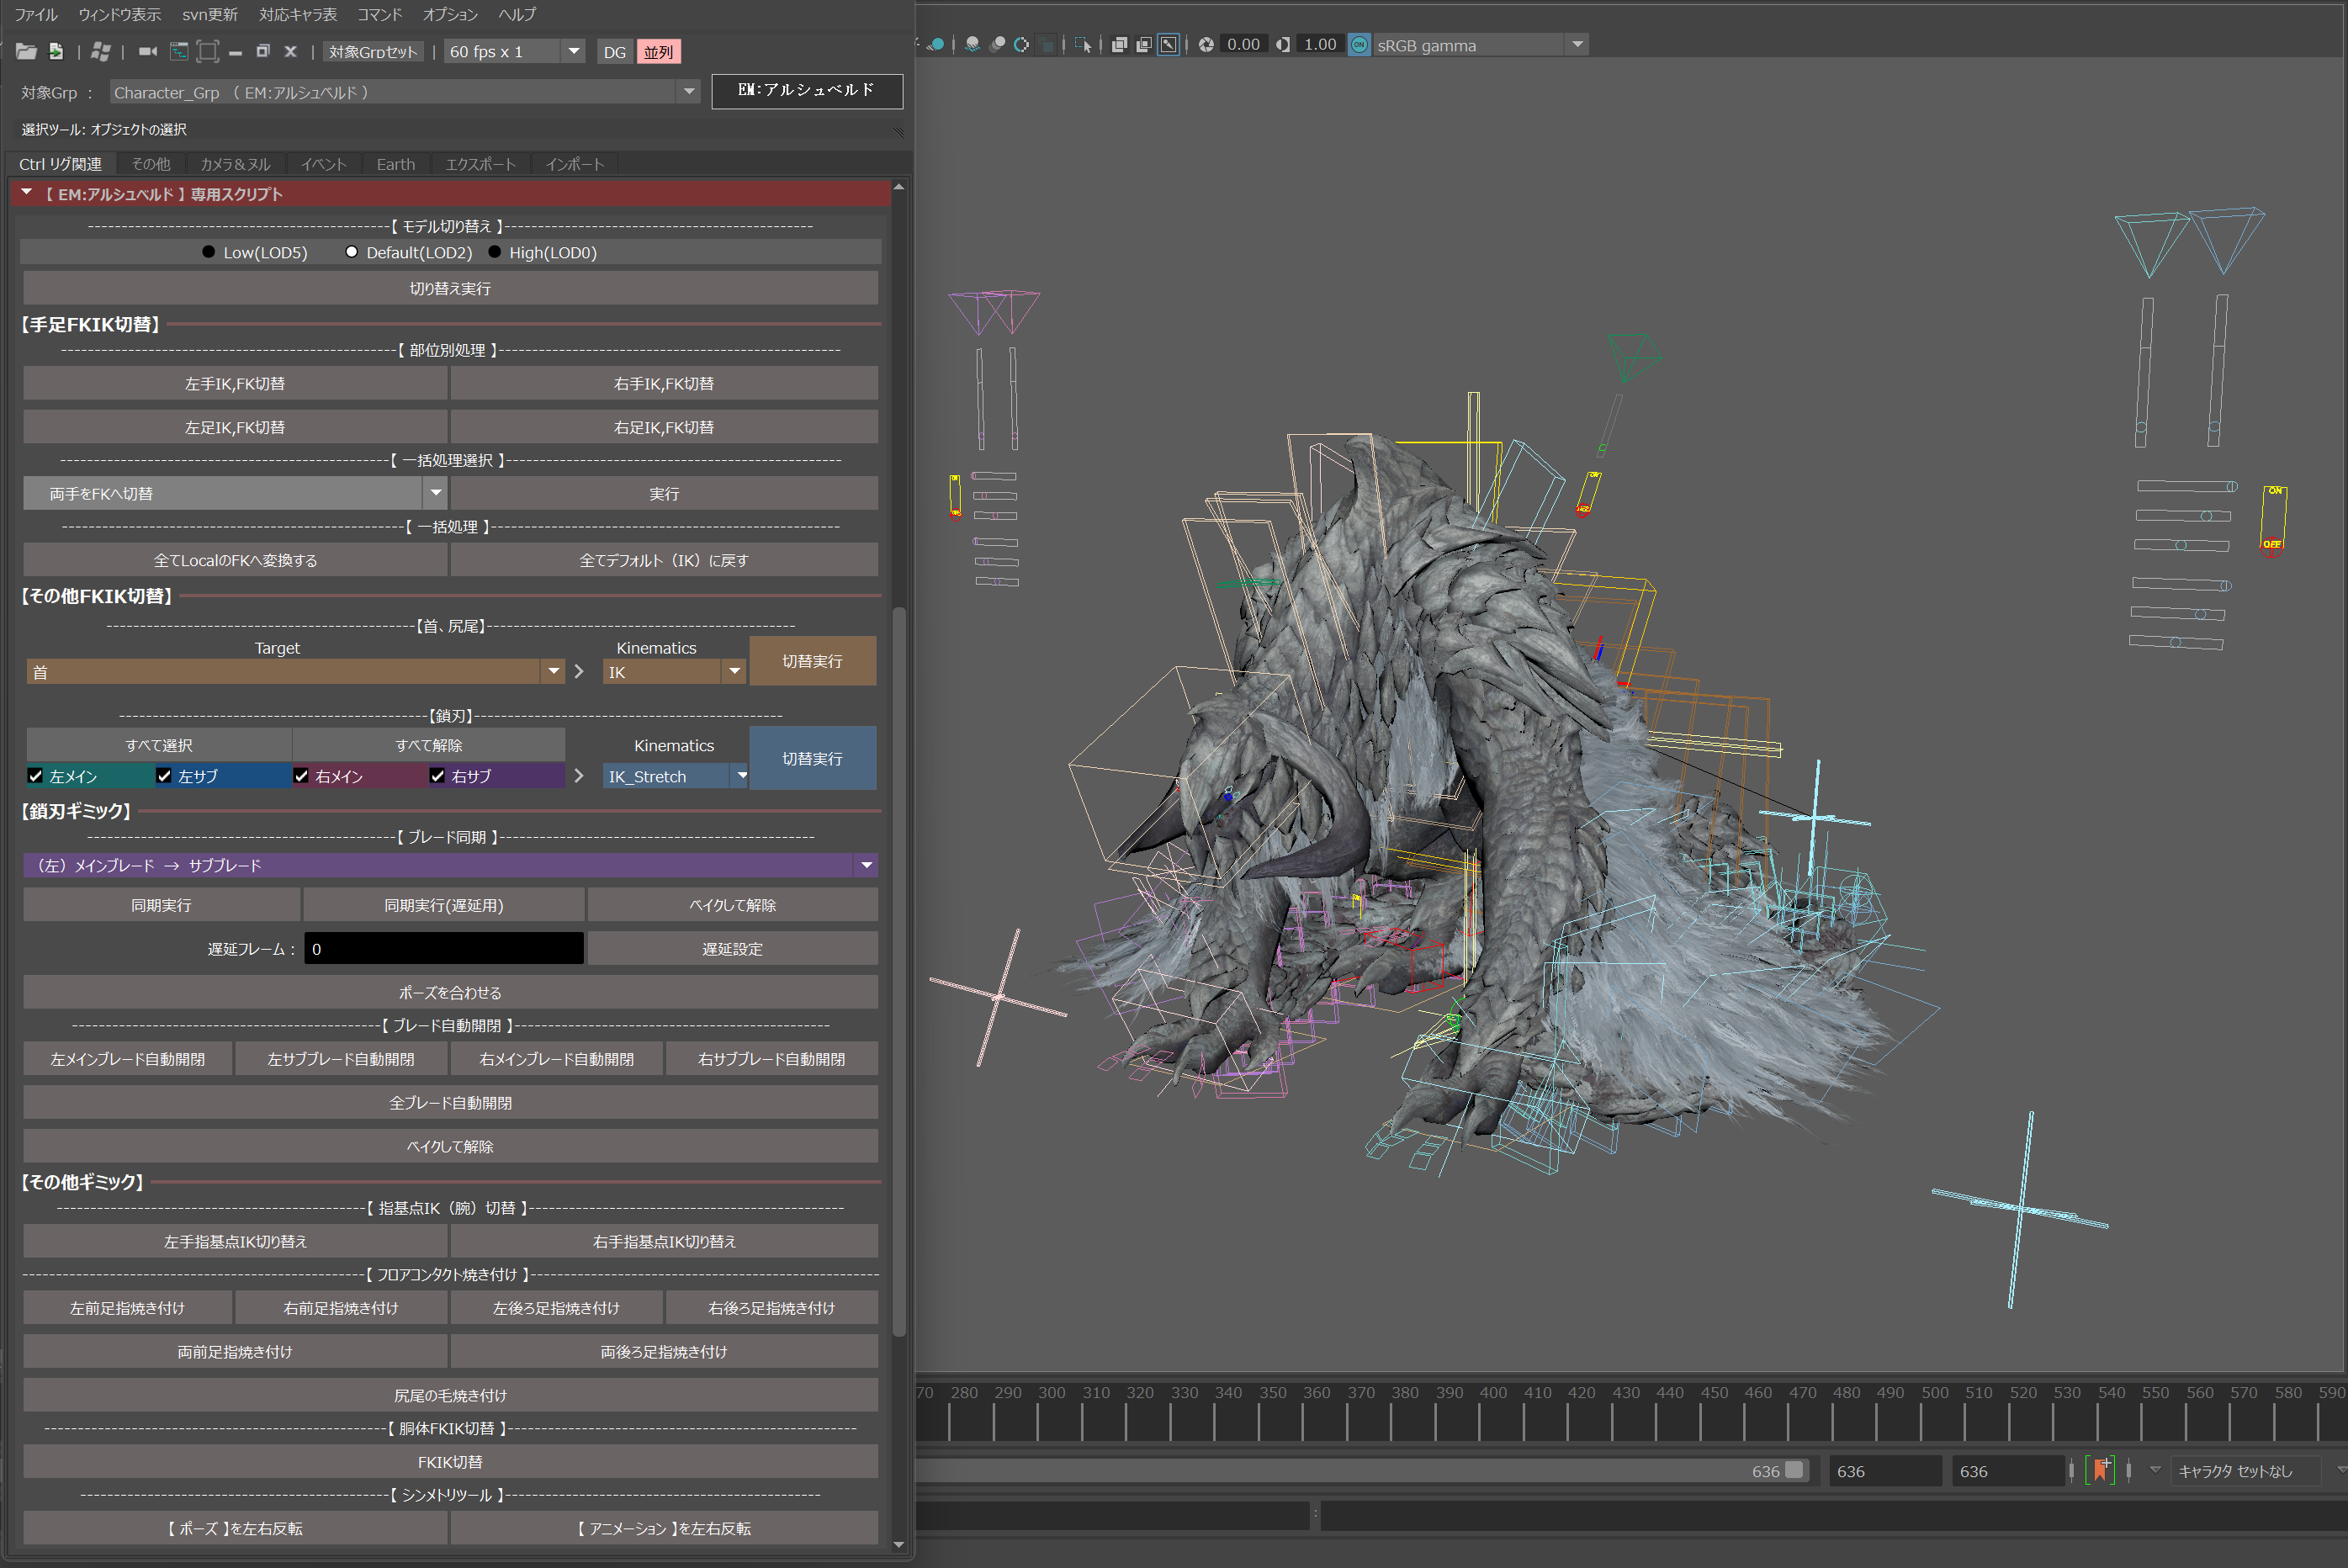The image size is (2348, 1568).
Task: Click the open folder icon
Action: [x=26, y=51]
